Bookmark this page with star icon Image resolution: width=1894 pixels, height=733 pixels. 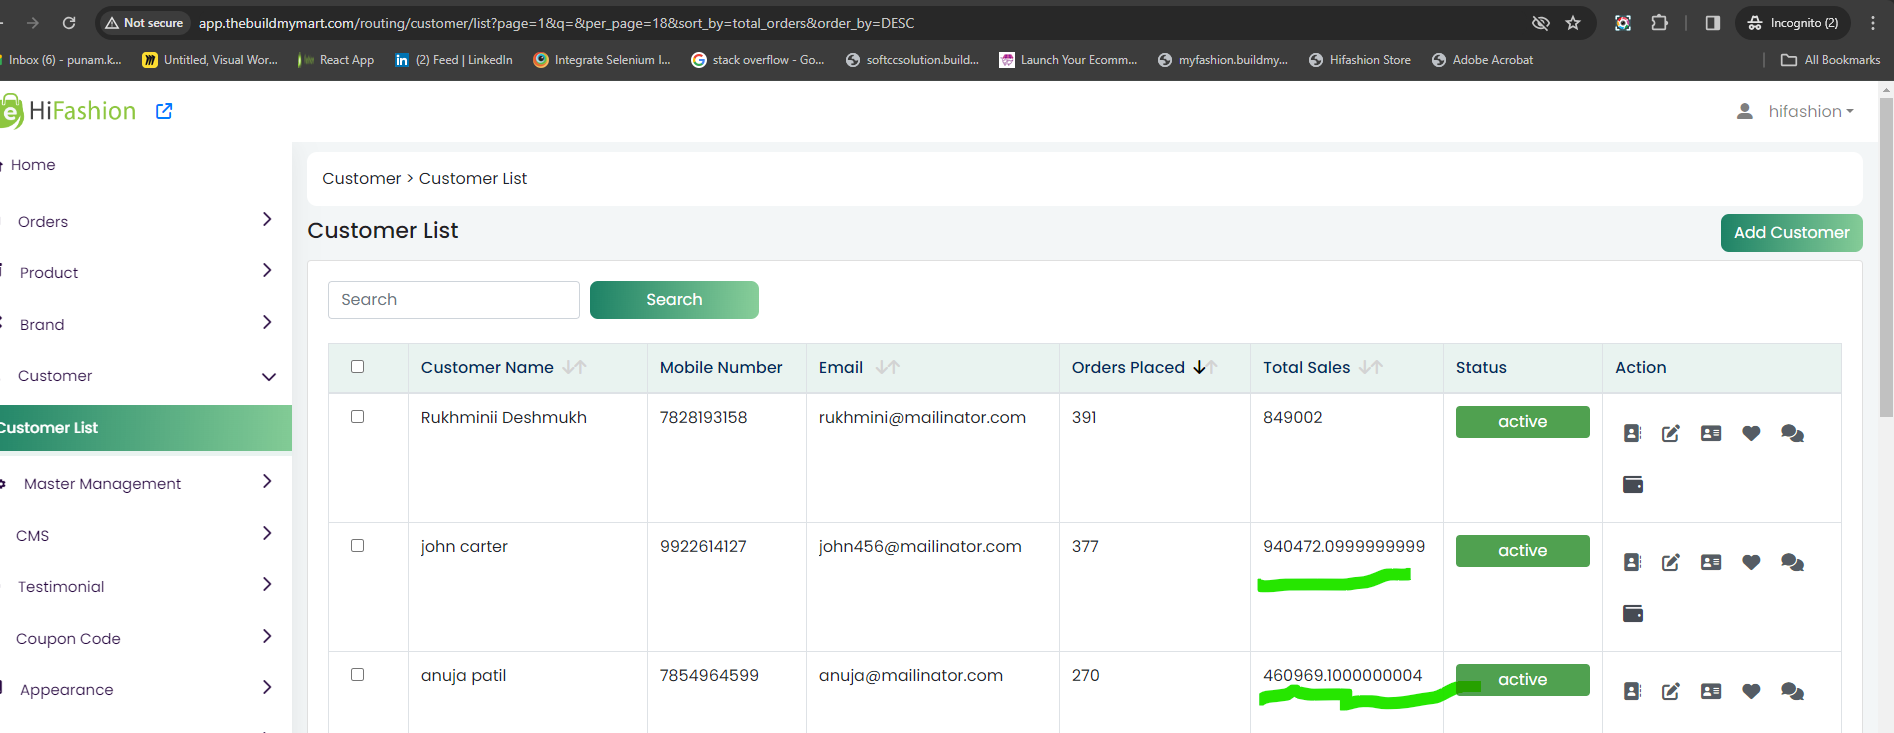tap(1573, 23)
